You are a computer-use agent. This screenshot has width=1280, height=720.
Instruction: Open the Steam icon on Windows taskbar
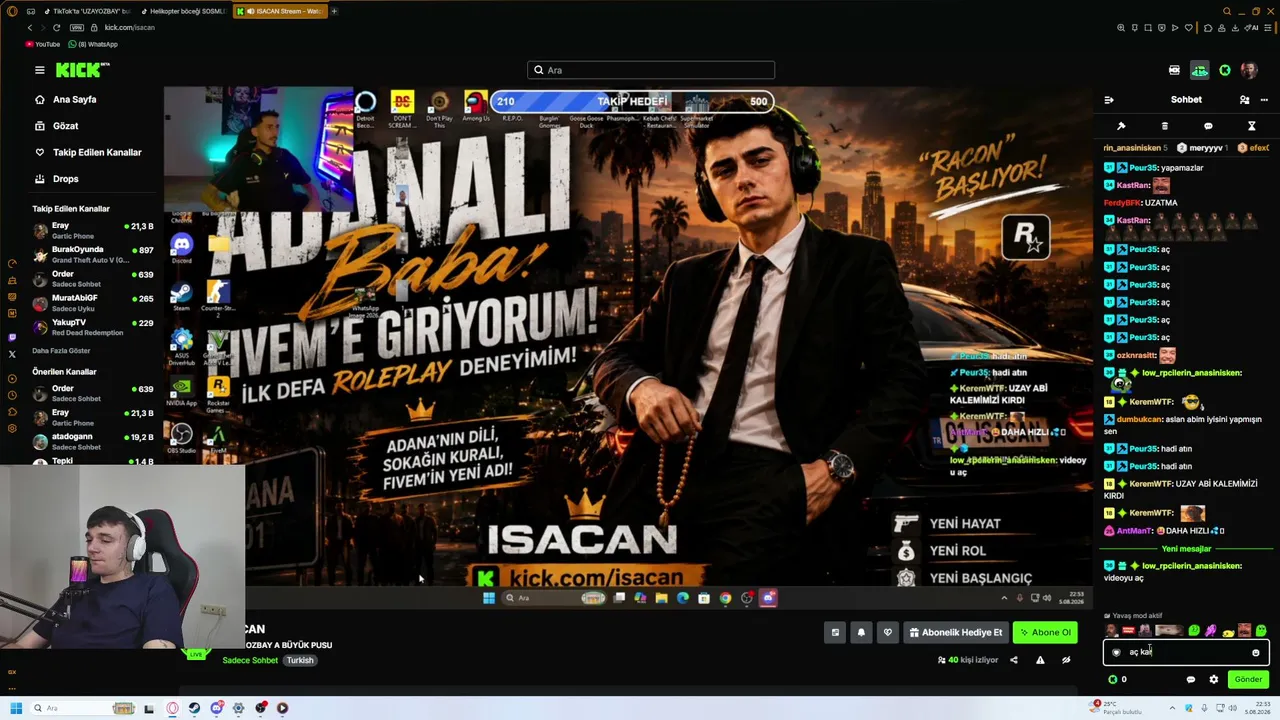click(x=194, y=708)
